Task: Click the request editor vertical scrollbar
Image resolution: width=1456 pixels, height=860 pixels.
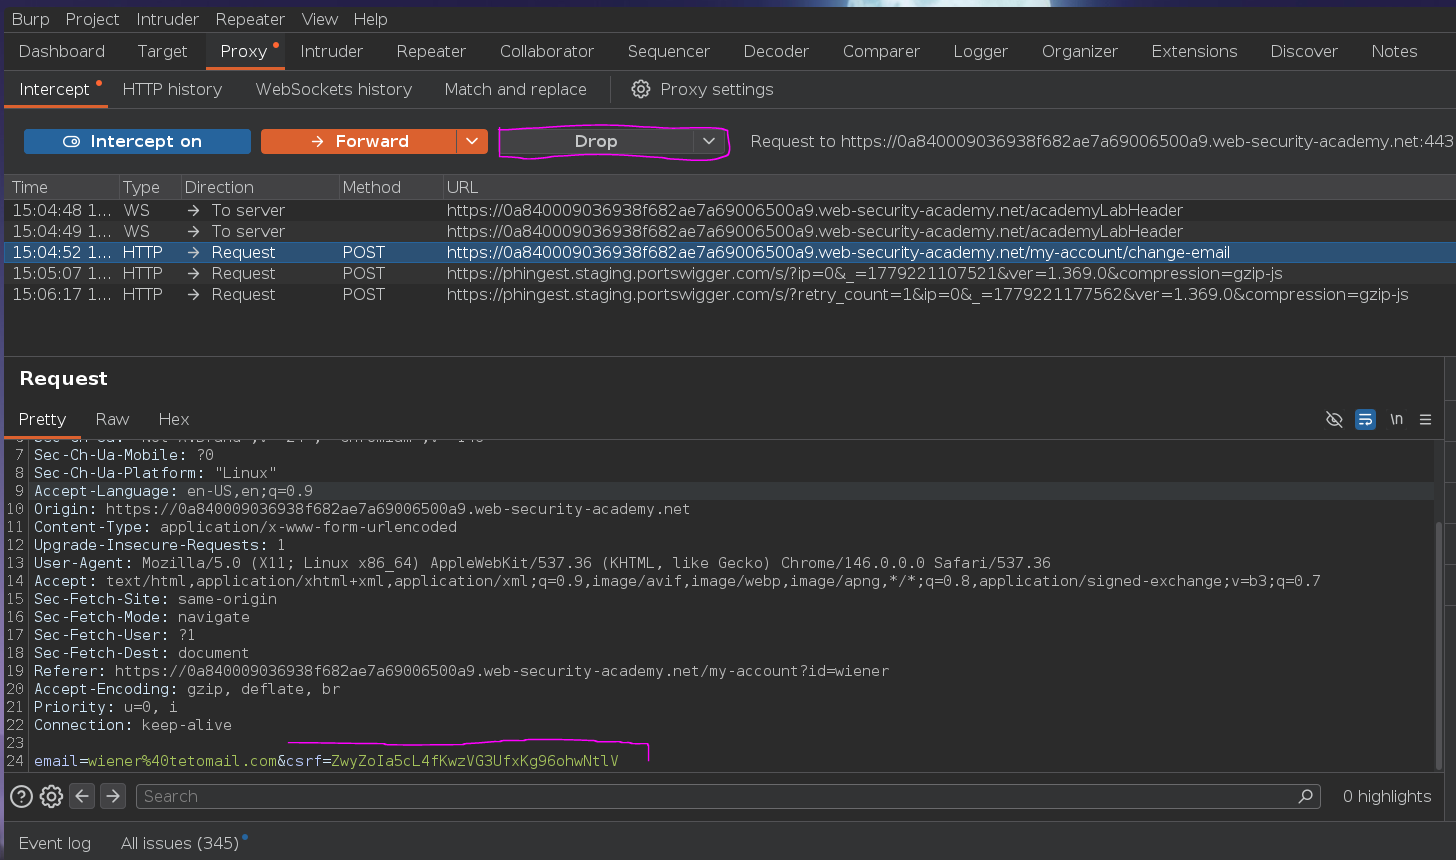Action: [1439, 645]
